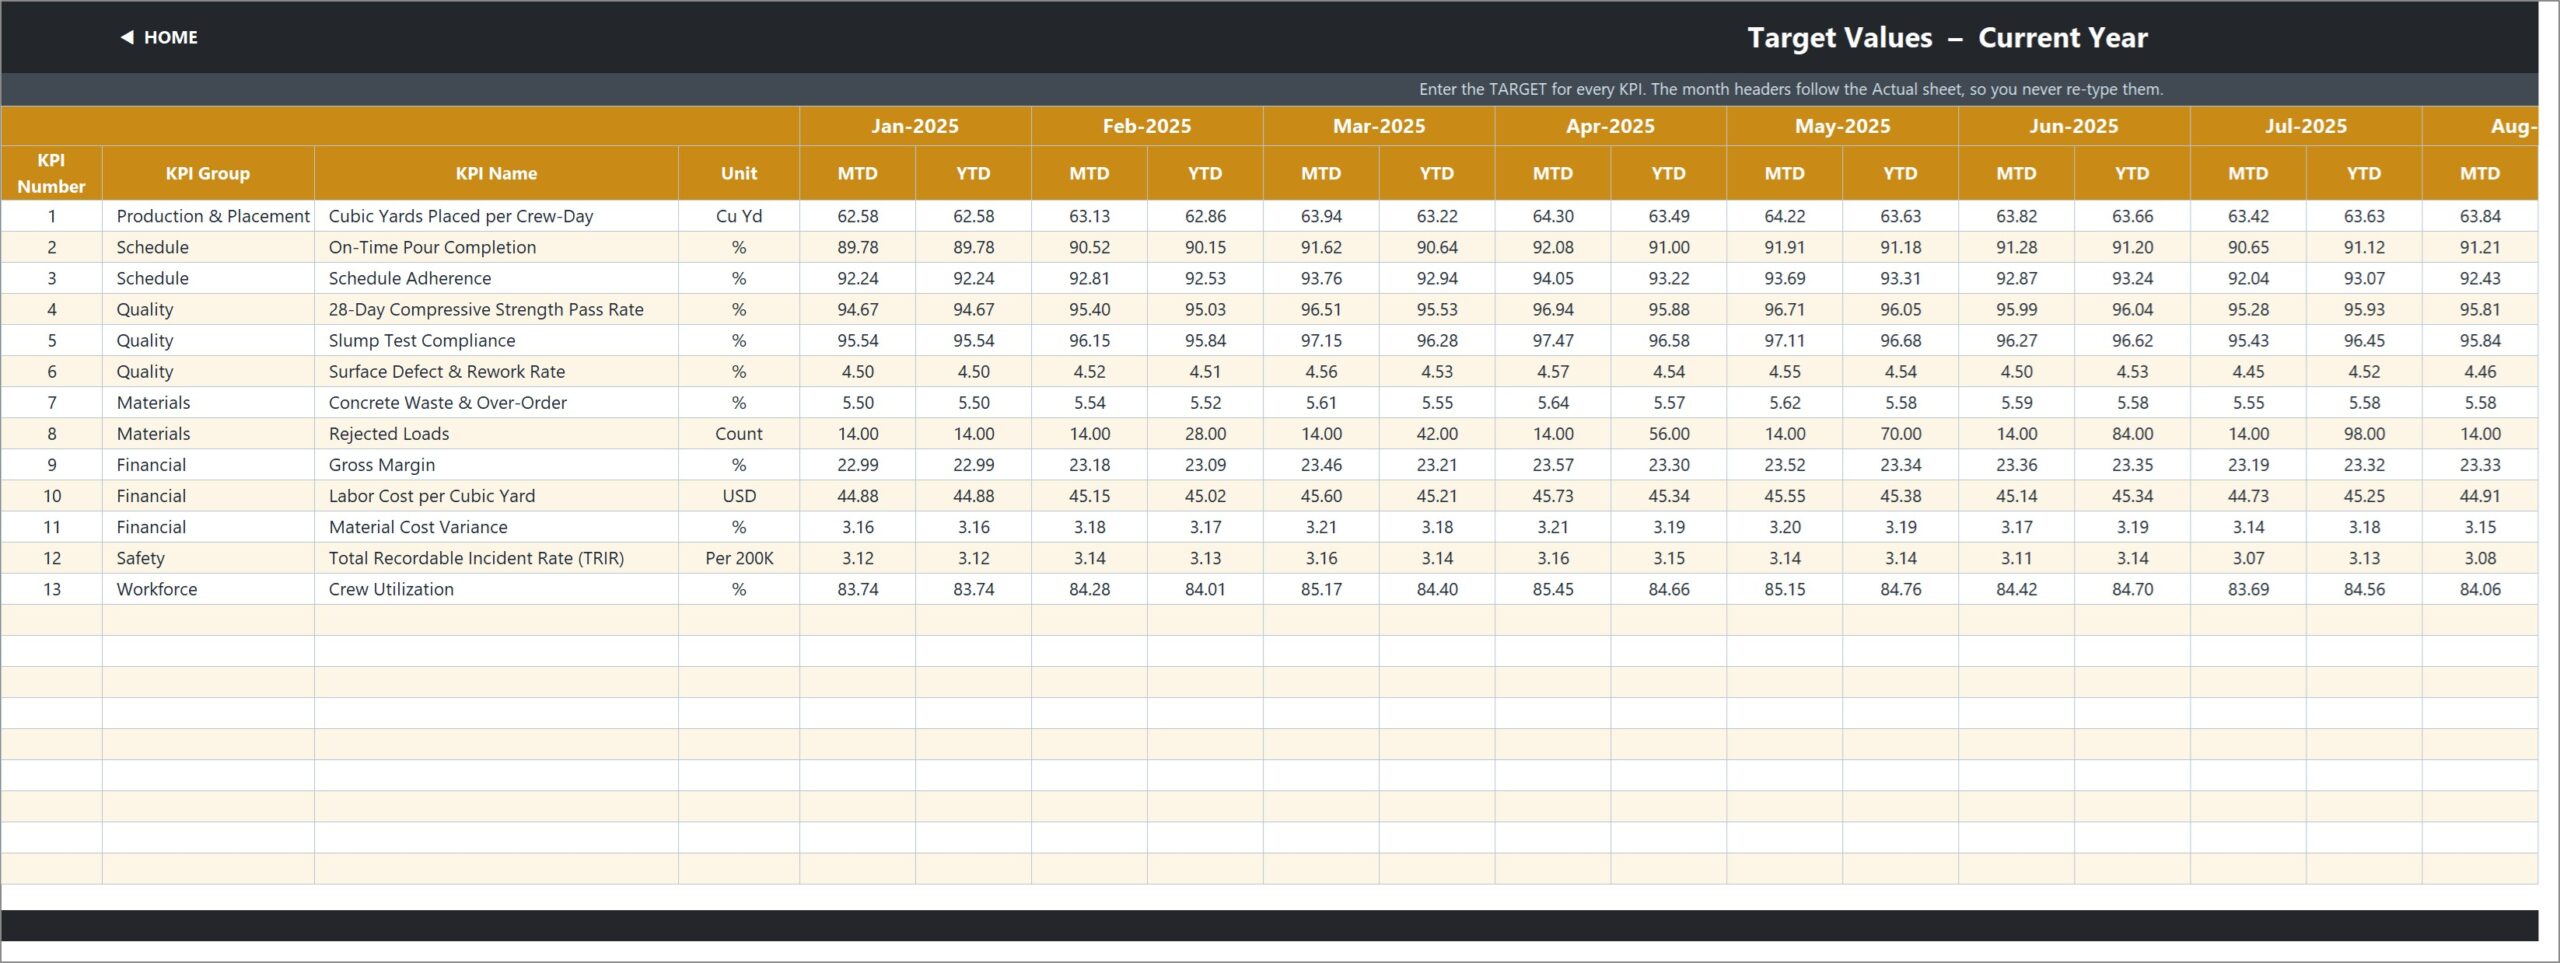This screenshot has width=2560, height=963.
Task: Click the Apr-2025 month header
Action: 1610,126
